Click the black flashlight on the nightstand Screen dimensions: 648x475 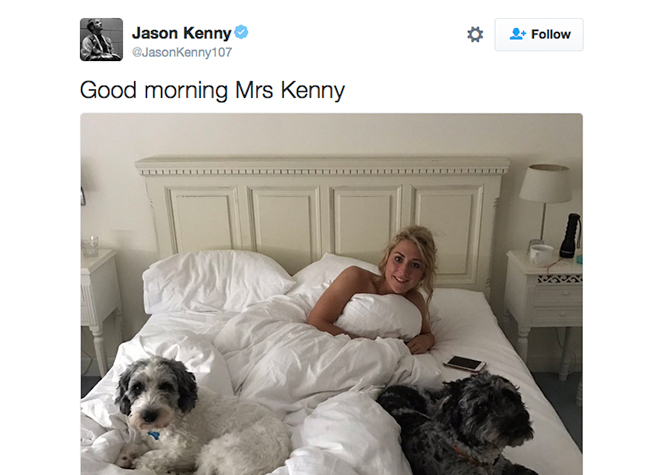coord(570,236)
